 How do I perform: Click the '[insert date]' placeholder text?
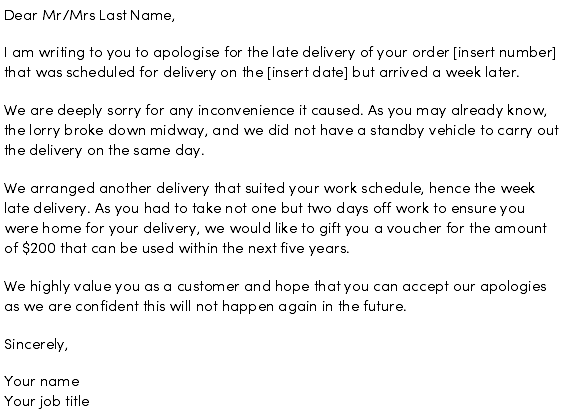pyautogui.click(x=307, y=72)
